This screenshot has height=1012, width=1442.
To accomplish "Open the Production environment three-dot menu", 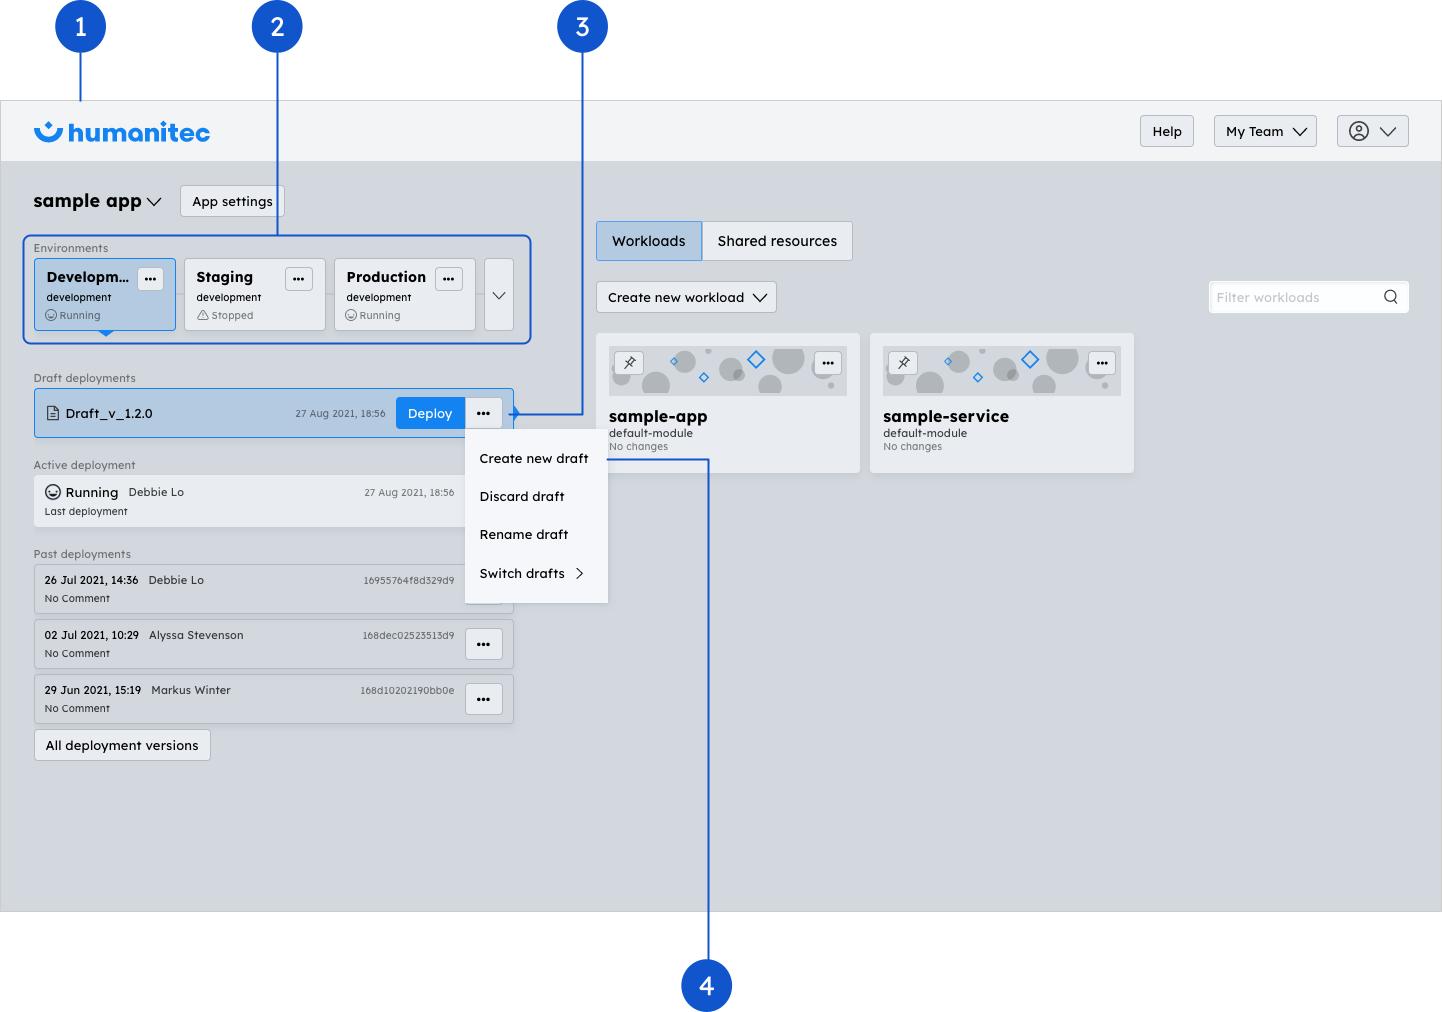I will coord(448,279).
